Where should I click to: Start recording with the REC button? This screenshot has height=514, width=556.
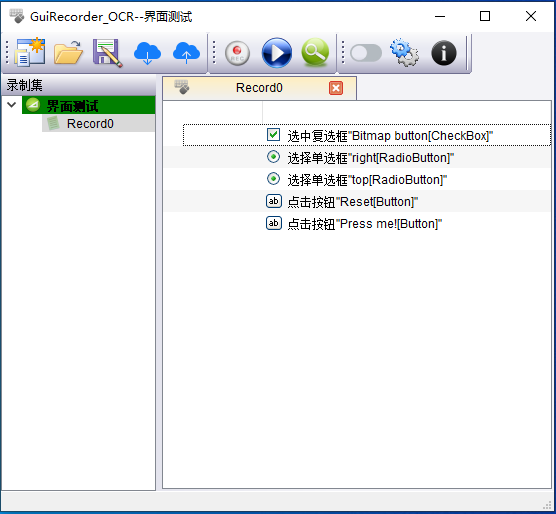point(237,54)
